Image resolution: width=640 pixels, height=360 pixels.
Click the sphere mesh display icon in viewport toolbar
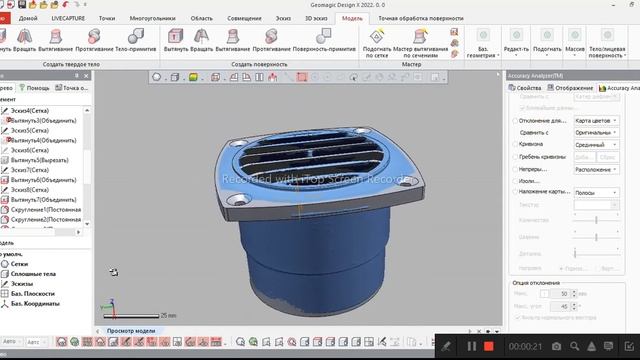(x=156, y=77)
